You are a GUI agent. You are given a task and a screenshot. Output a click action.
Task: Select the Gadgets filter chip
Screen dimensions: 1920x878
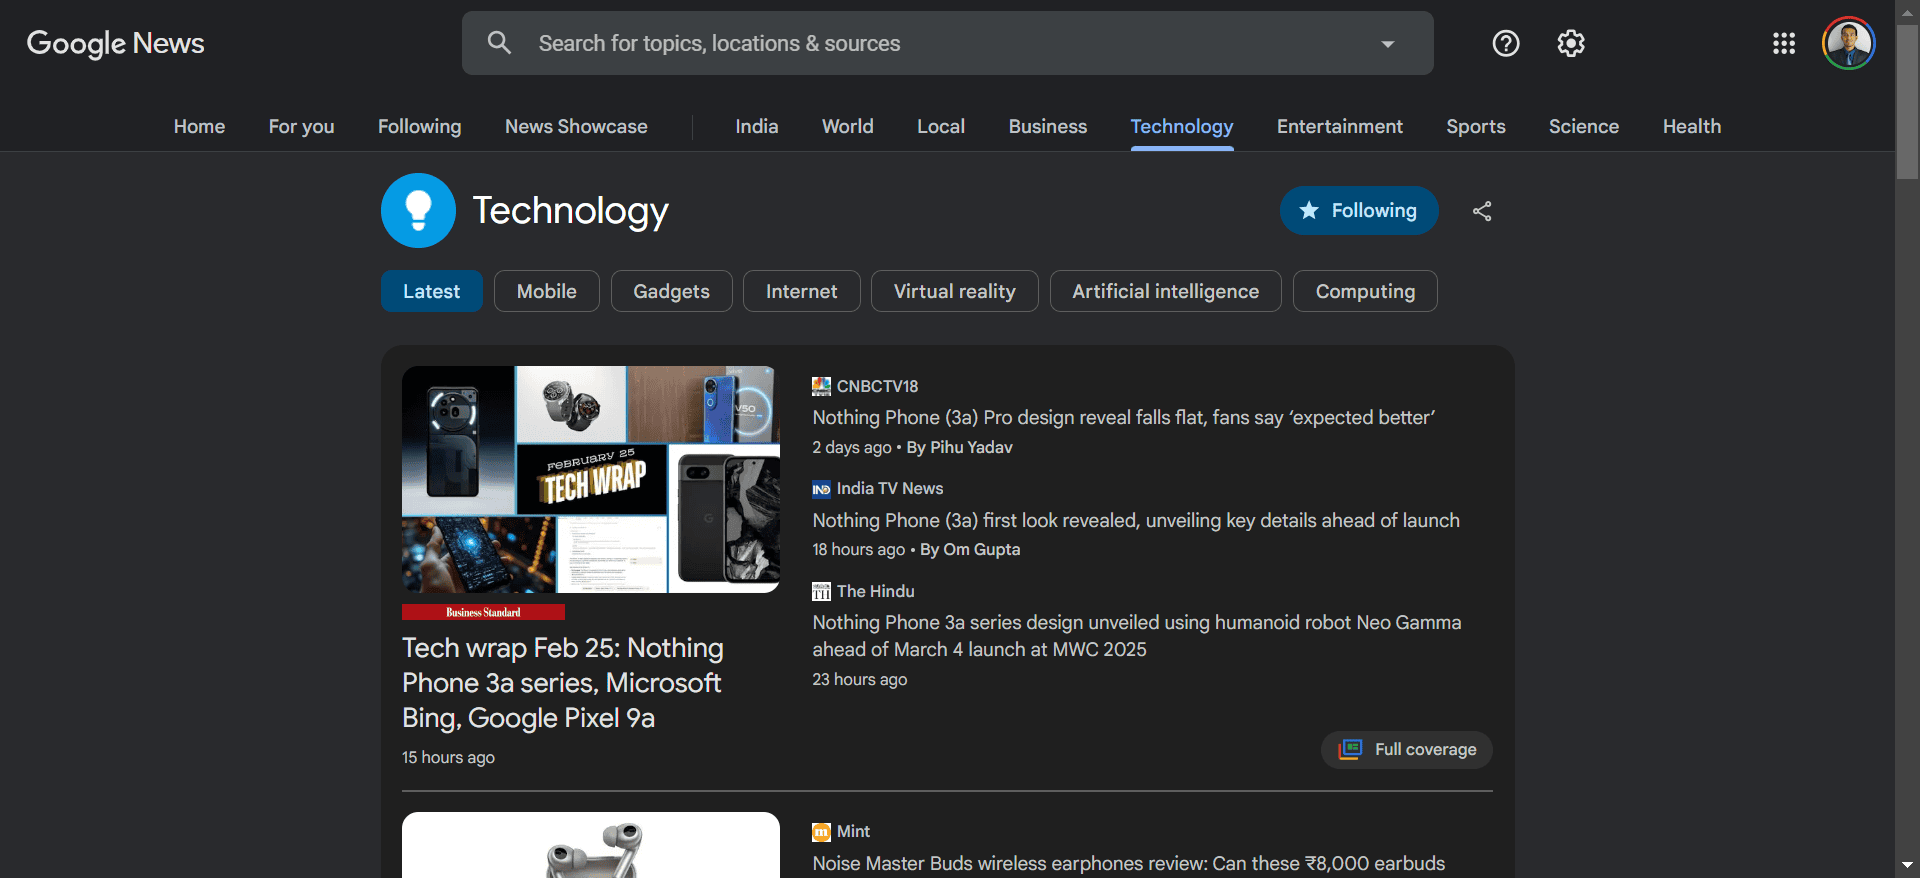(671, 291)
